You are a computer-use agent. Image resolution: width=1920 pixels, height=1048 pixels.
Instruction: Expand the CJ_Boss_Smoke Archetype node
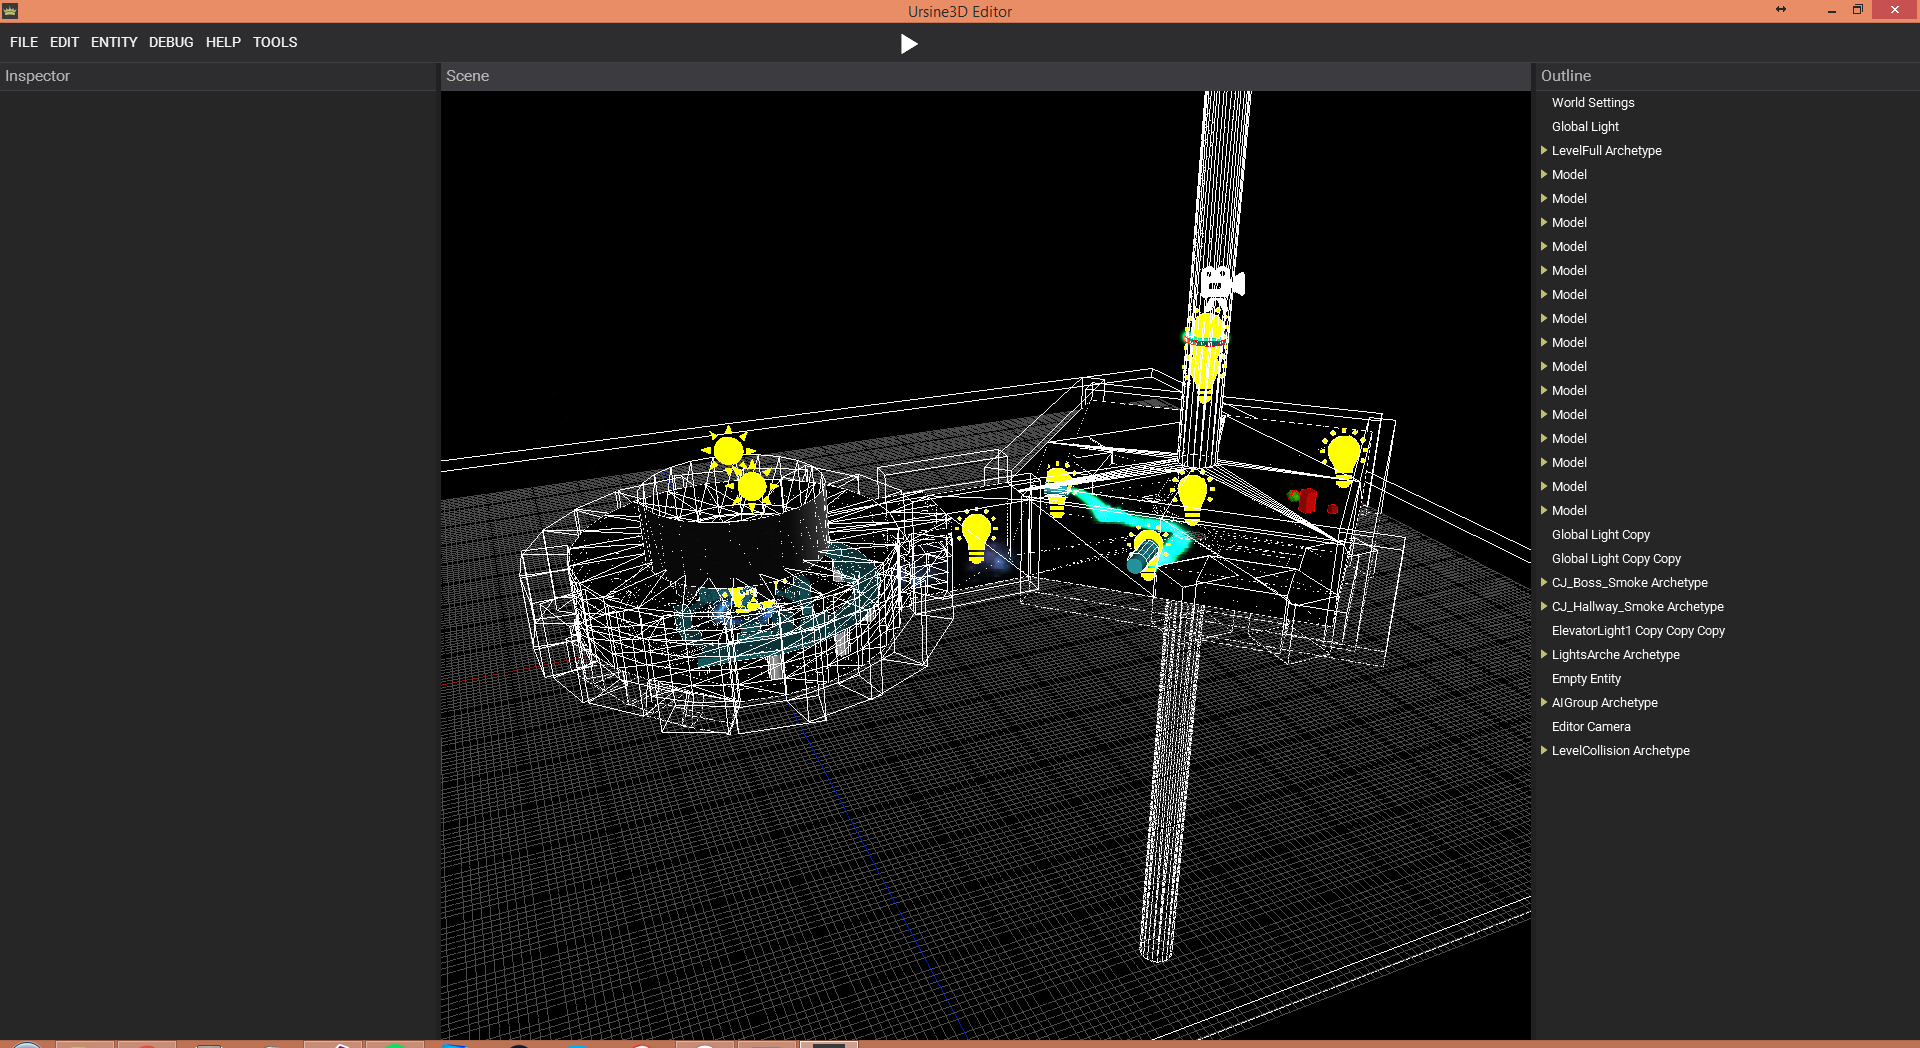pyautogui.click(x=1544, y=583)
